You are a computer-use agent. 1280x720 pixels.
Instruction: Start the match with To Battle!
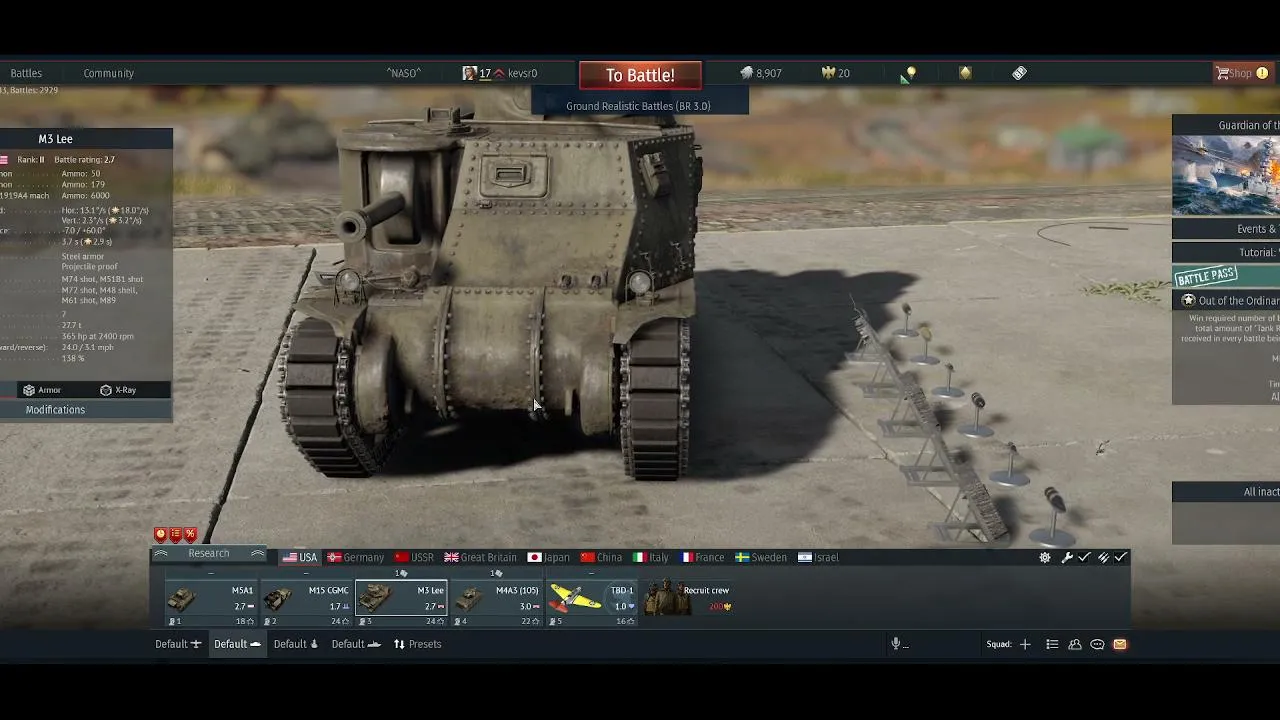(x=640, y=75)
